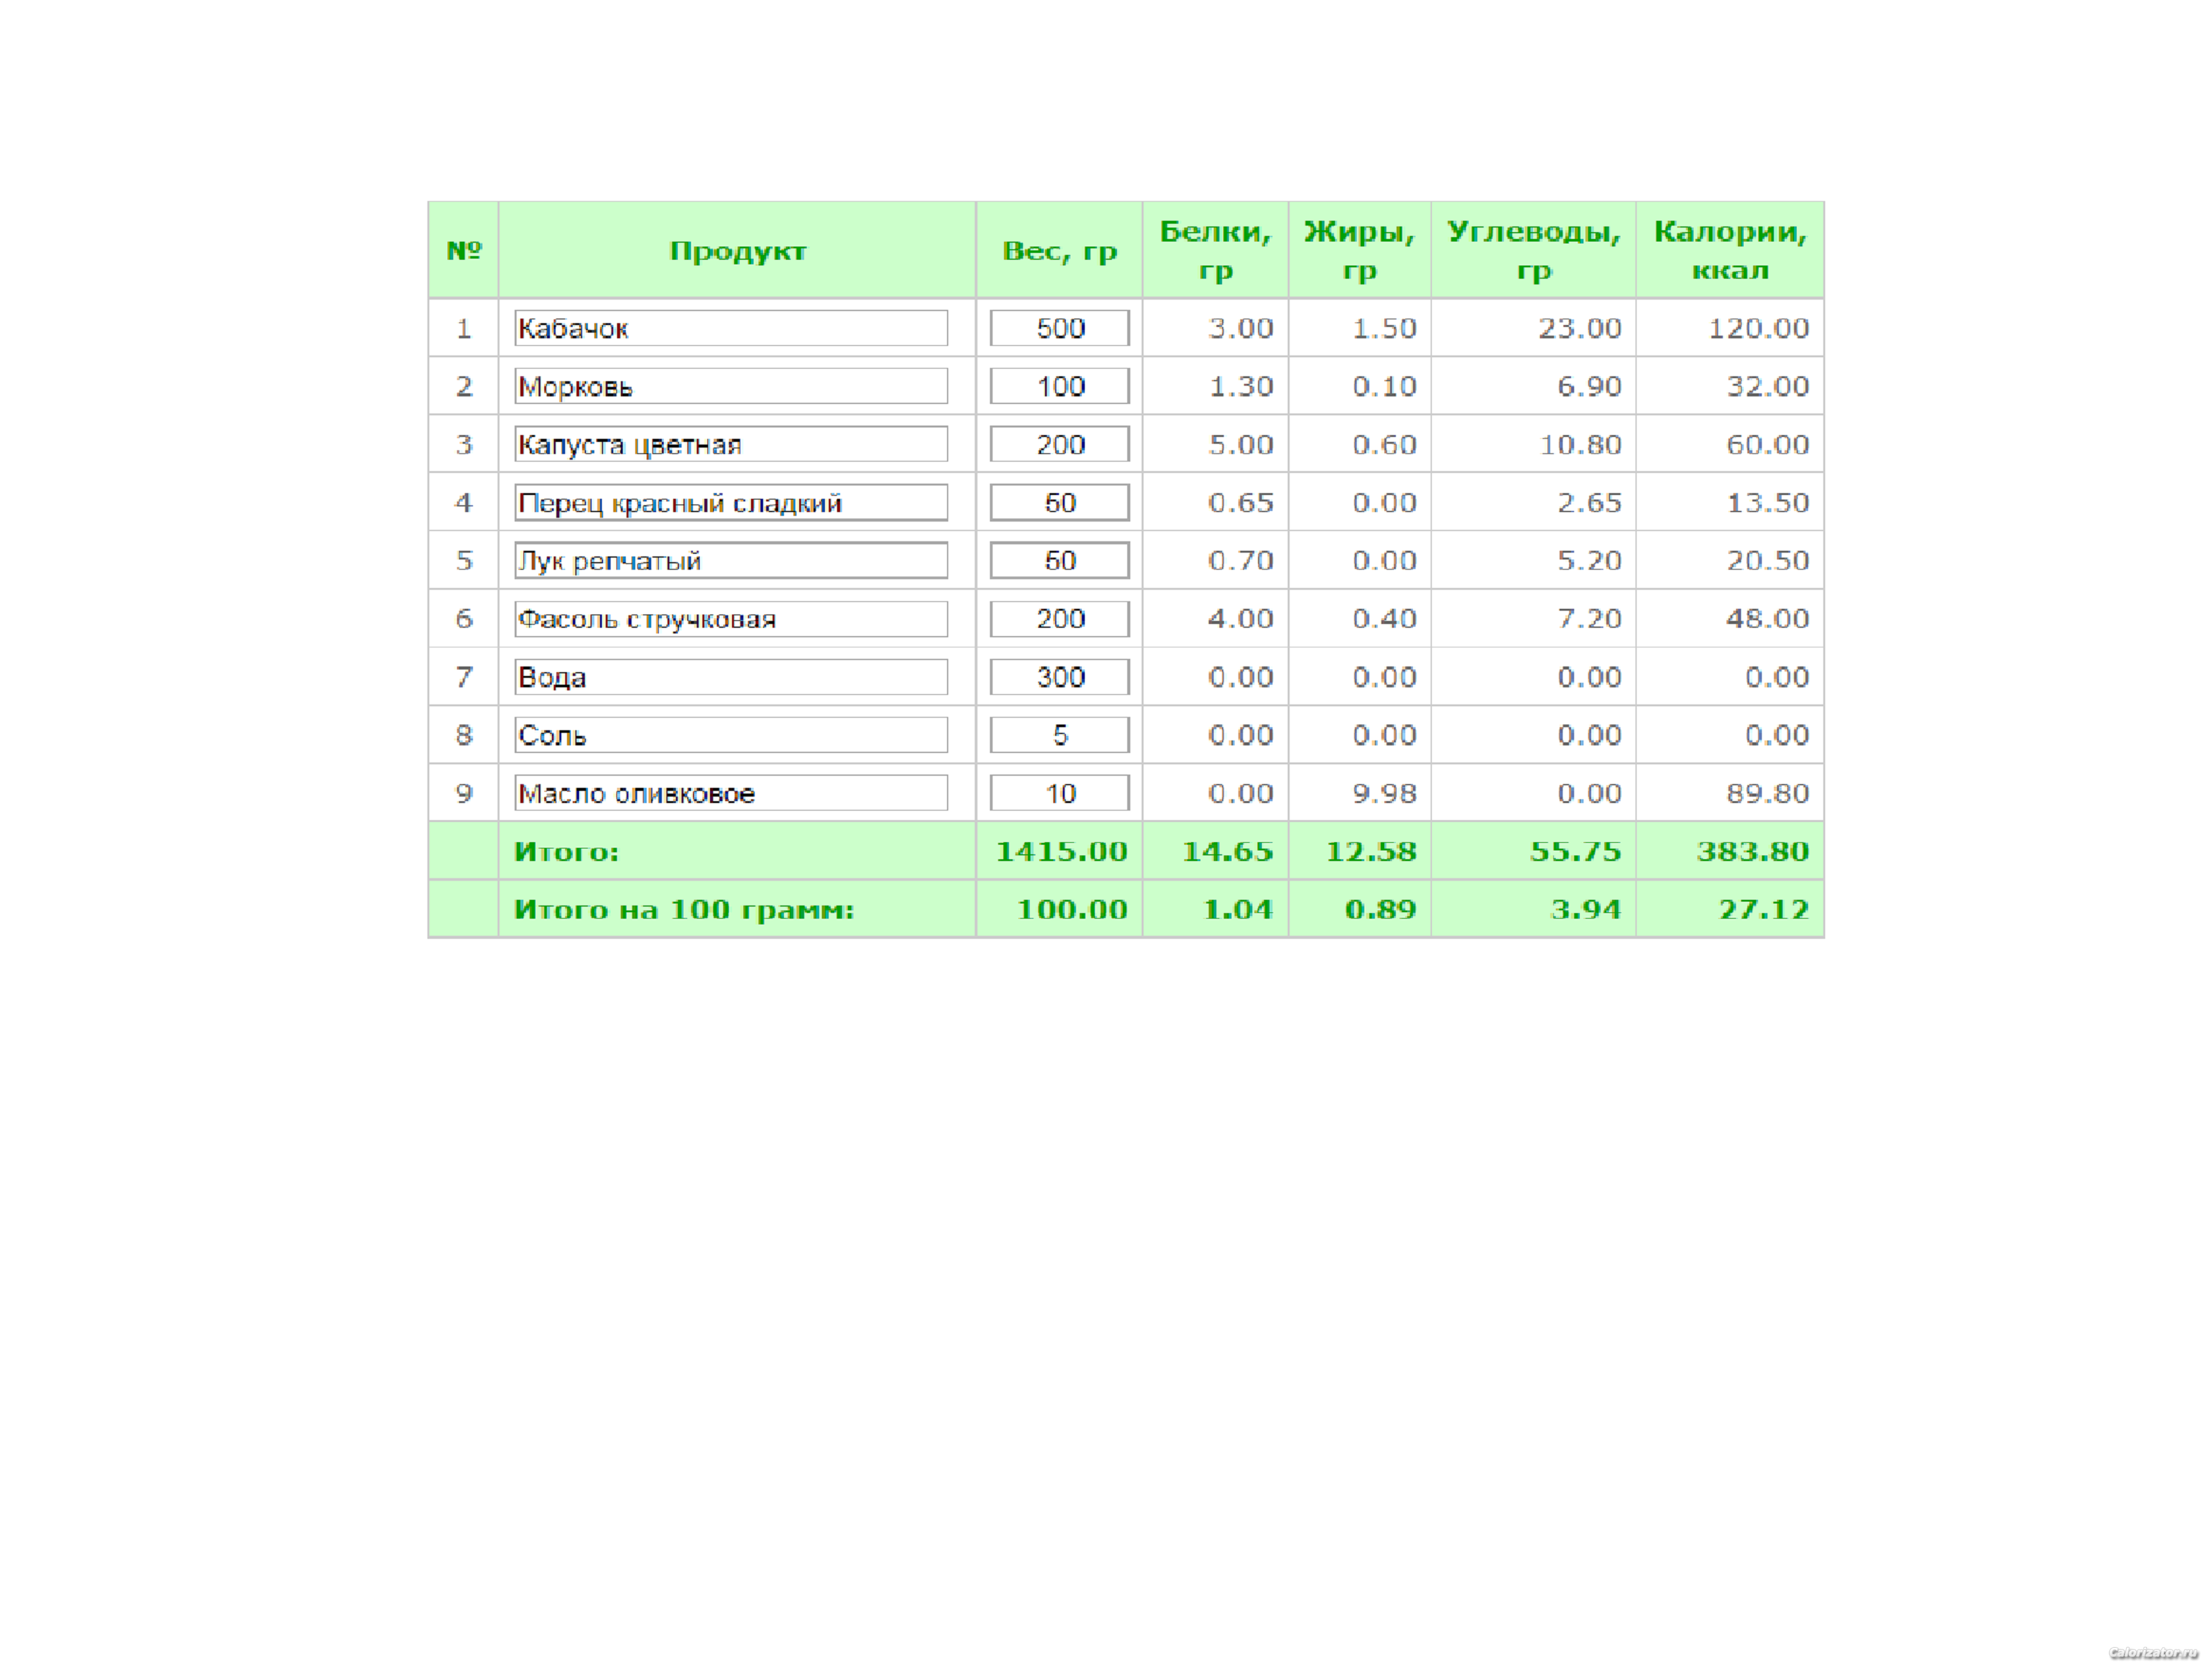
Task: Click the Вода product name field
Action: [x=731, y=677]
